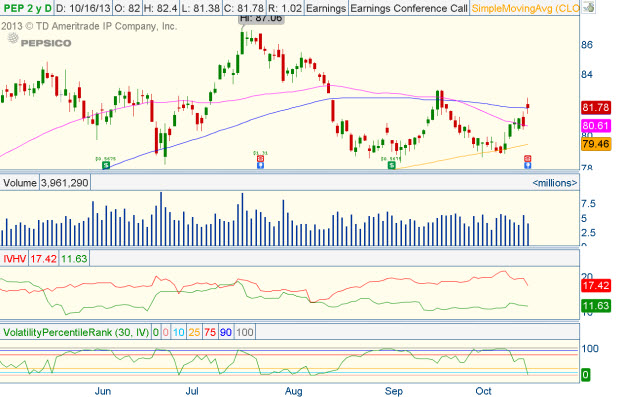The image size is (625, 397).
Task: Select the PEP 2 y D symbol label
Action: (27, 8)
